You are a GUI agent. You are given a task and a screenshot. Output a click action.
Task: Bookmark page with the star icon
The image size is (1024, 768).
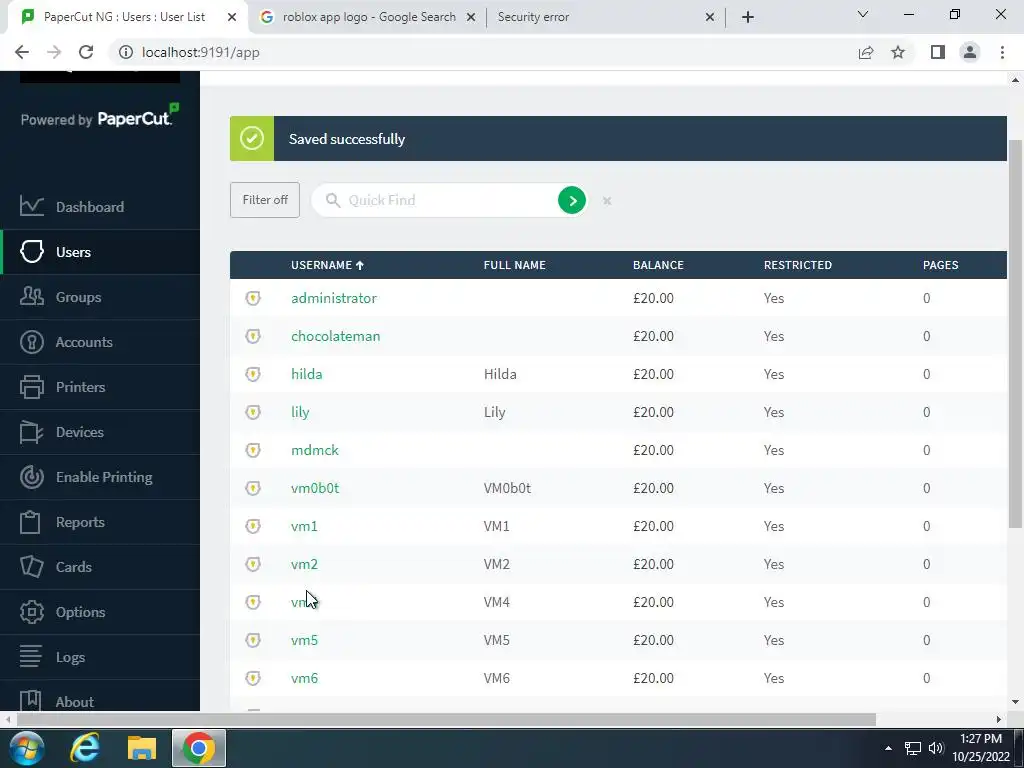point(898,52)
